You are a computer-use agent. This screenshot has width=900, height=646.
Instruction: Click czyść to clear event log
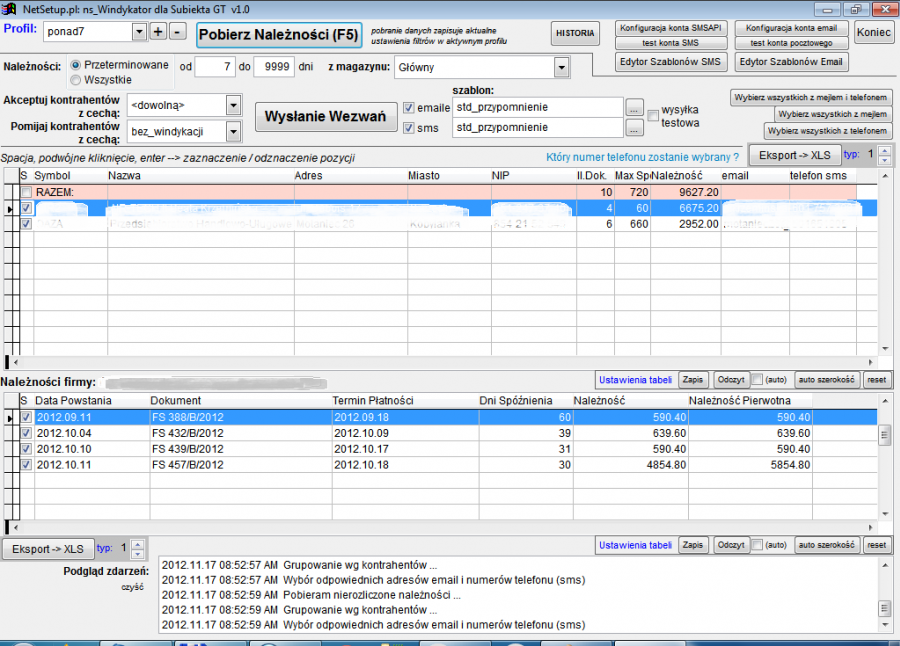point(132,587)
